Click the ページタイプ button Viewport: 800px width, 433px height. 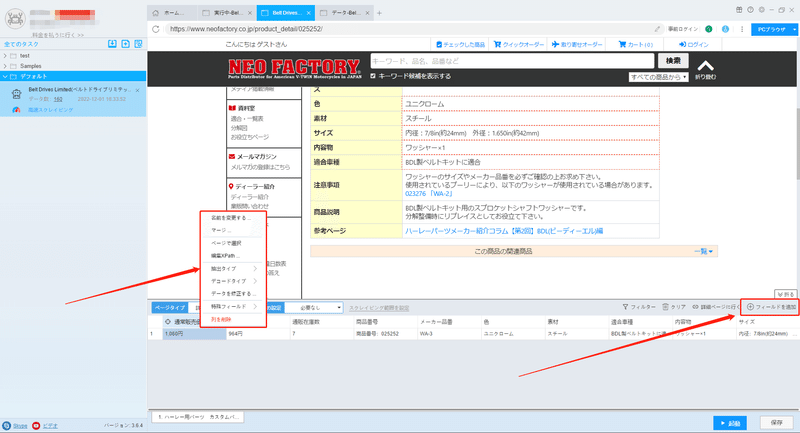click(170, 308)
